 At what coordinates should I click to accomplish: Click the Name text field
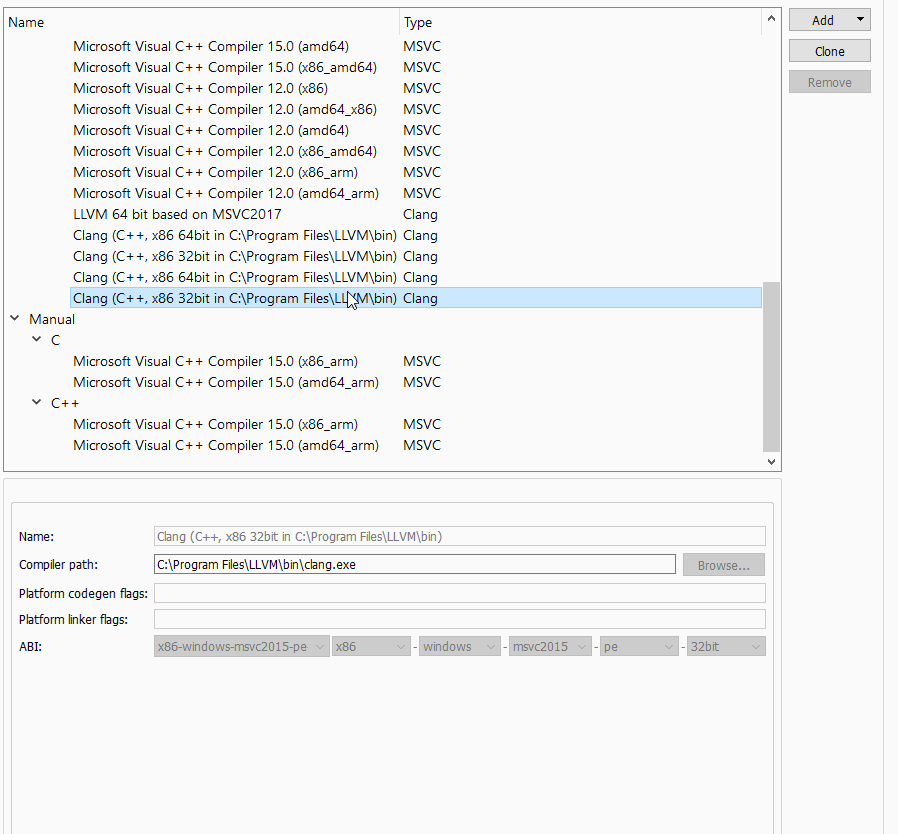pyautogui.click(x=459, y=536)
